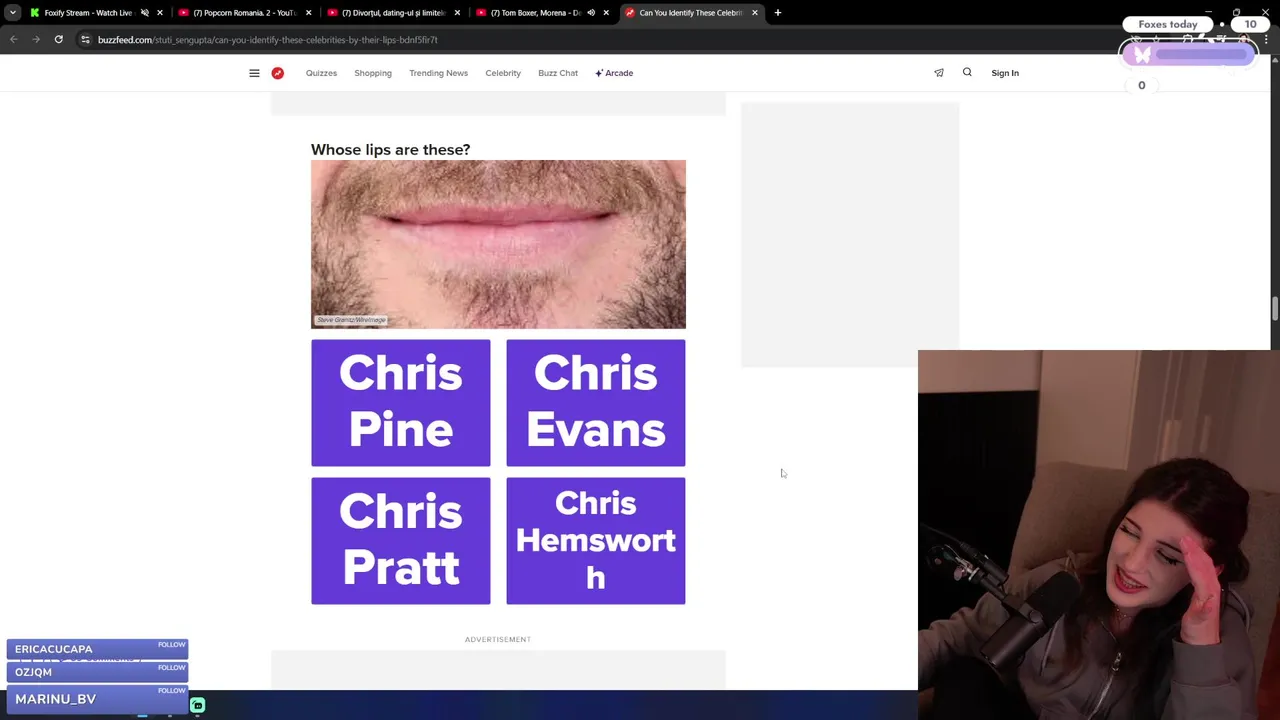Click the paper plane share icon
1280x720 pixels.
(939, 73)
